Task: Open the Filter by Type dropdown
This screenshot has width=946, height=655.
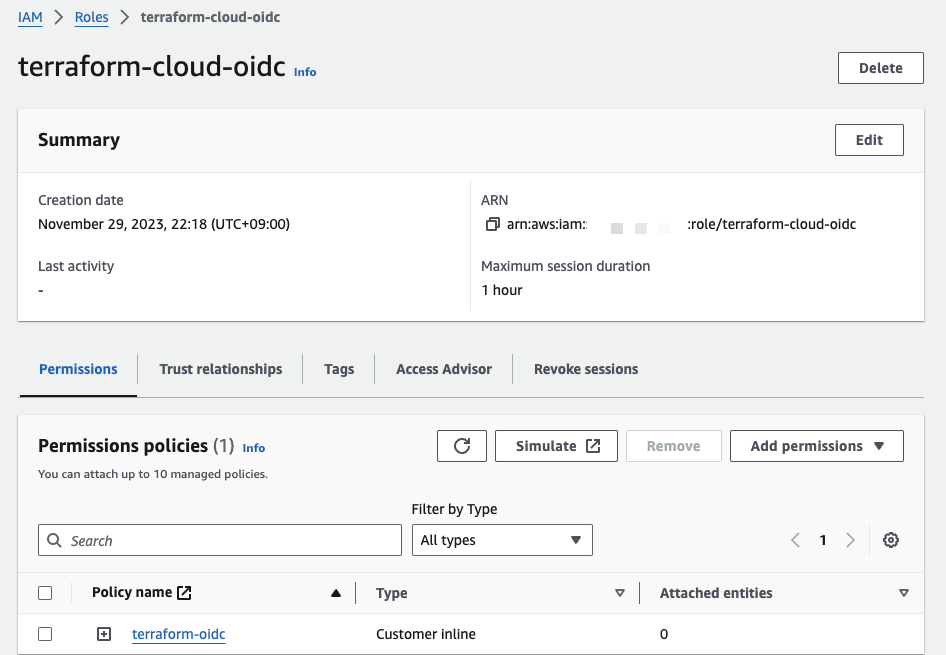Action: [x=502, y=540]
